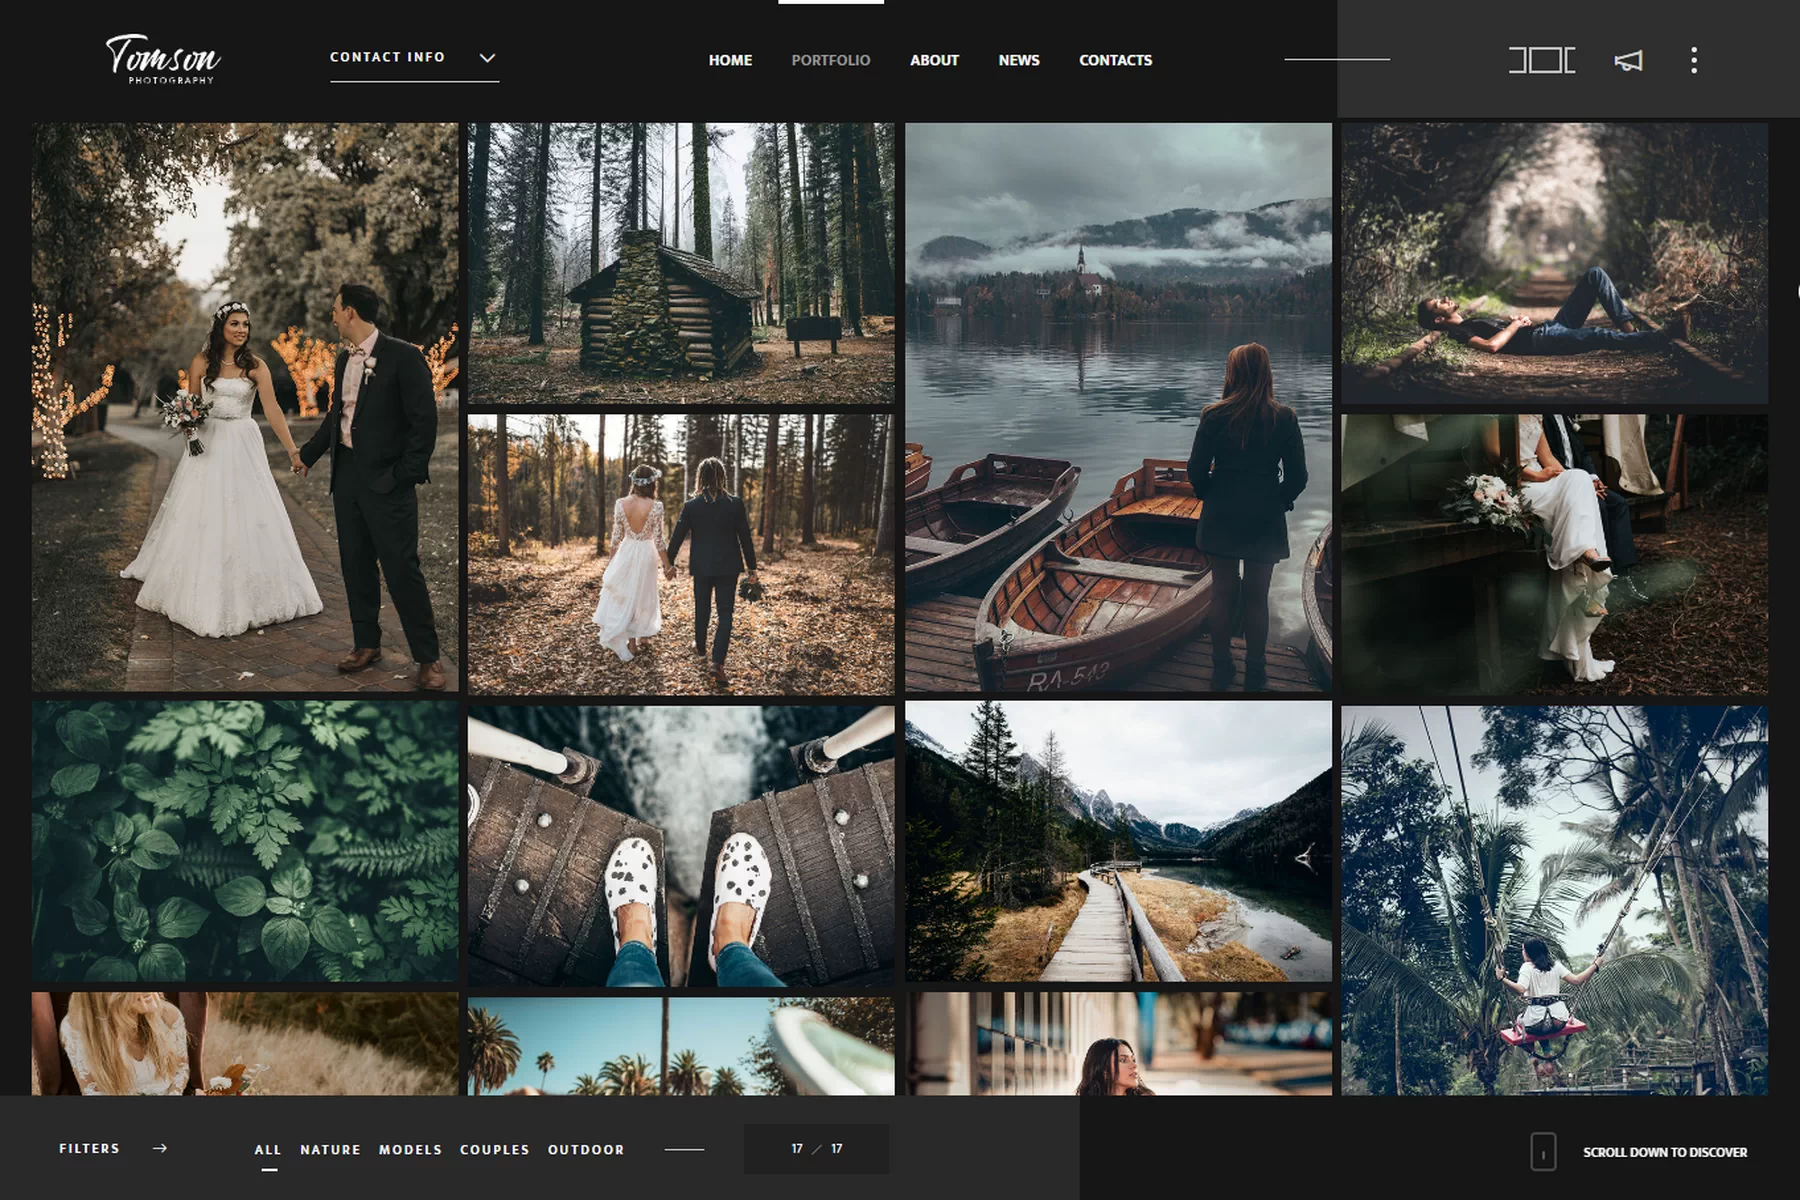The height and width of the screenshot is (1200, 1800).
Task: Open the About page
Action: [934, 60]
